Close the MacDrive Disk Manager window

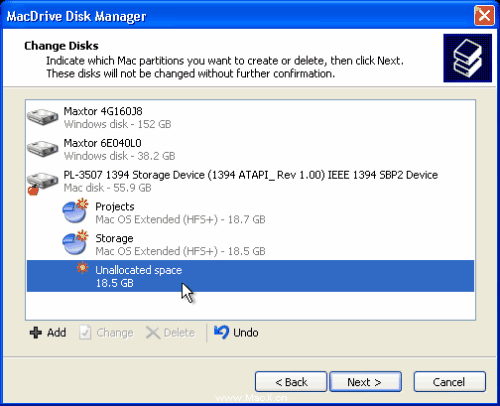click(484, 15)
